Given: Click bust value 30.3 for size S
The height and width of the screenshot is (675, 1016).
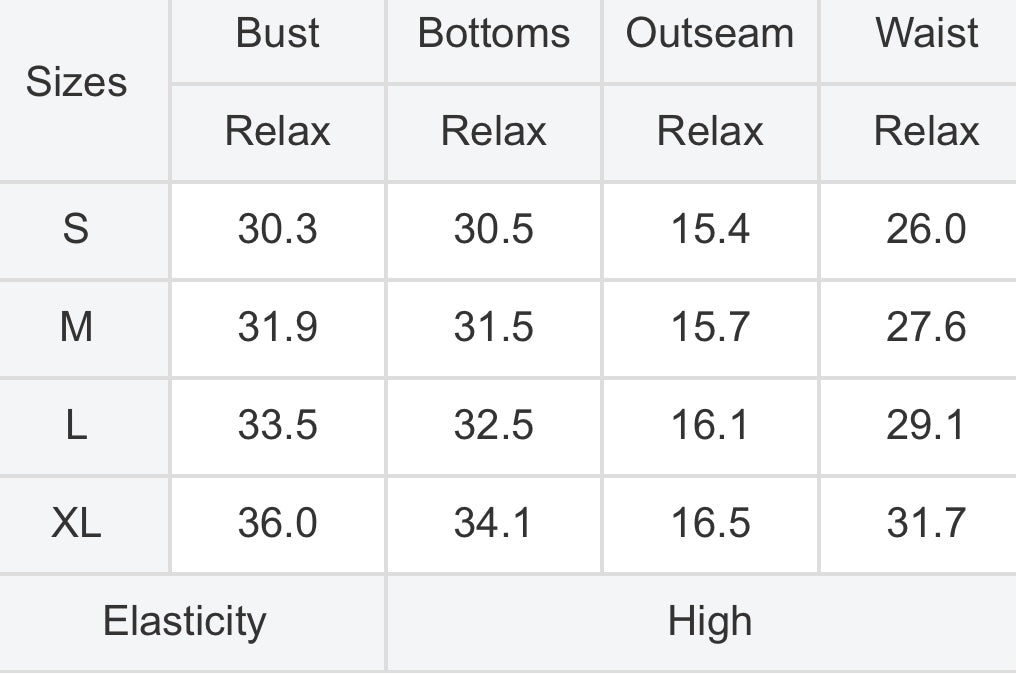Looking at the screenshot, I should click(x=277, y=229).
